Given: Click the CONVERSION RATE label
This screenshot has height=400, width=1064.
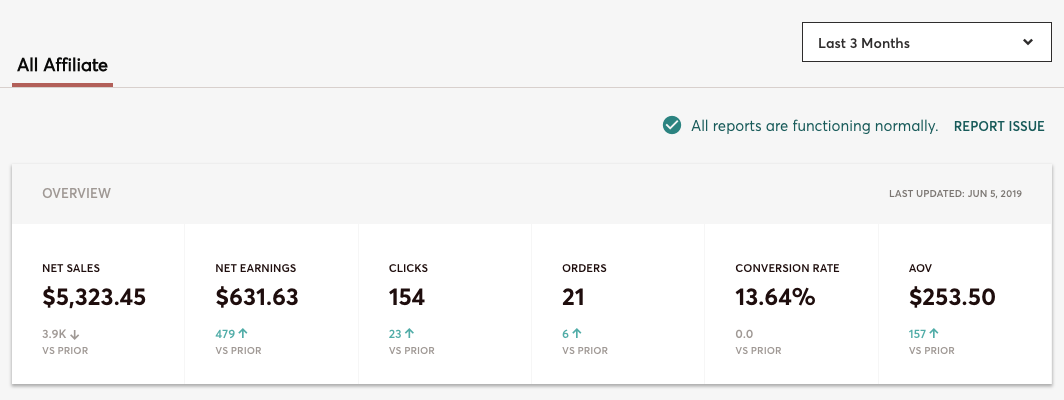Looking at the screenshot, I should point(787,268).
